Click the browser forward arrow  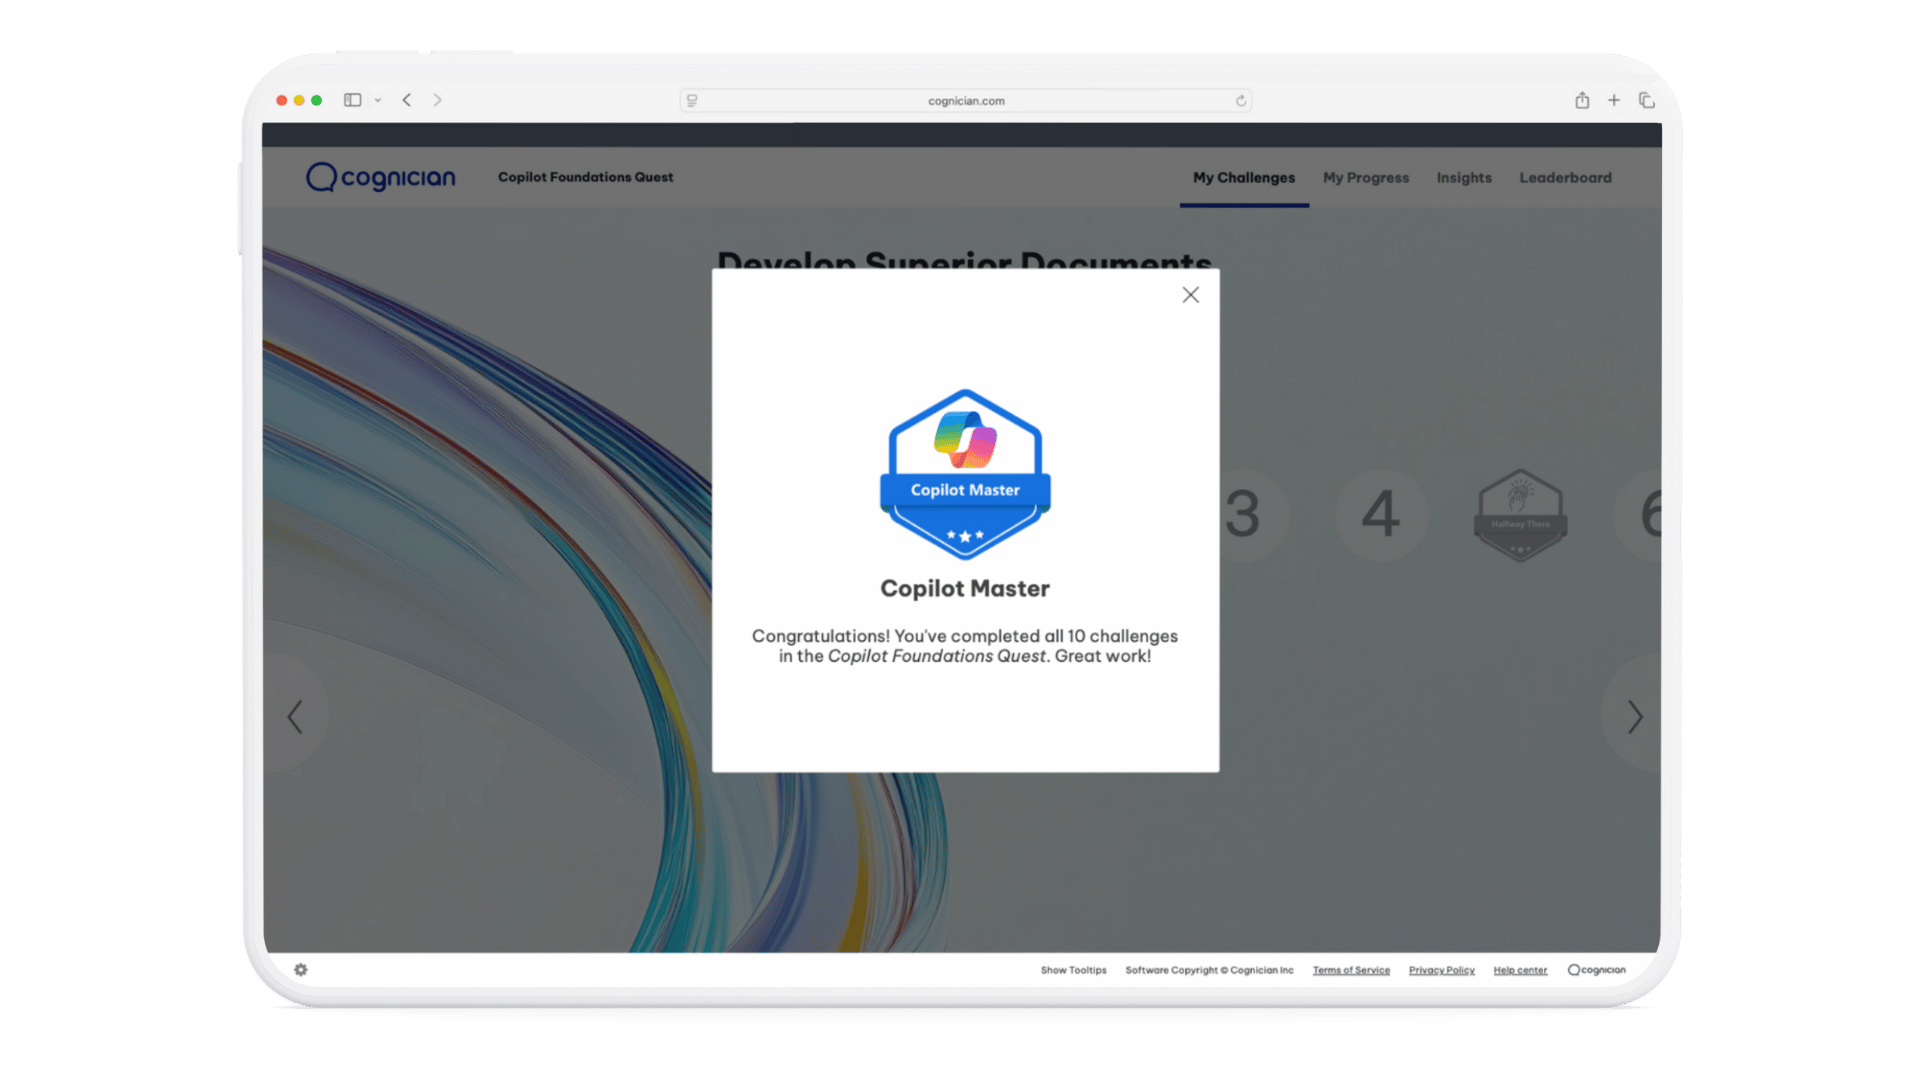[437, 100]
